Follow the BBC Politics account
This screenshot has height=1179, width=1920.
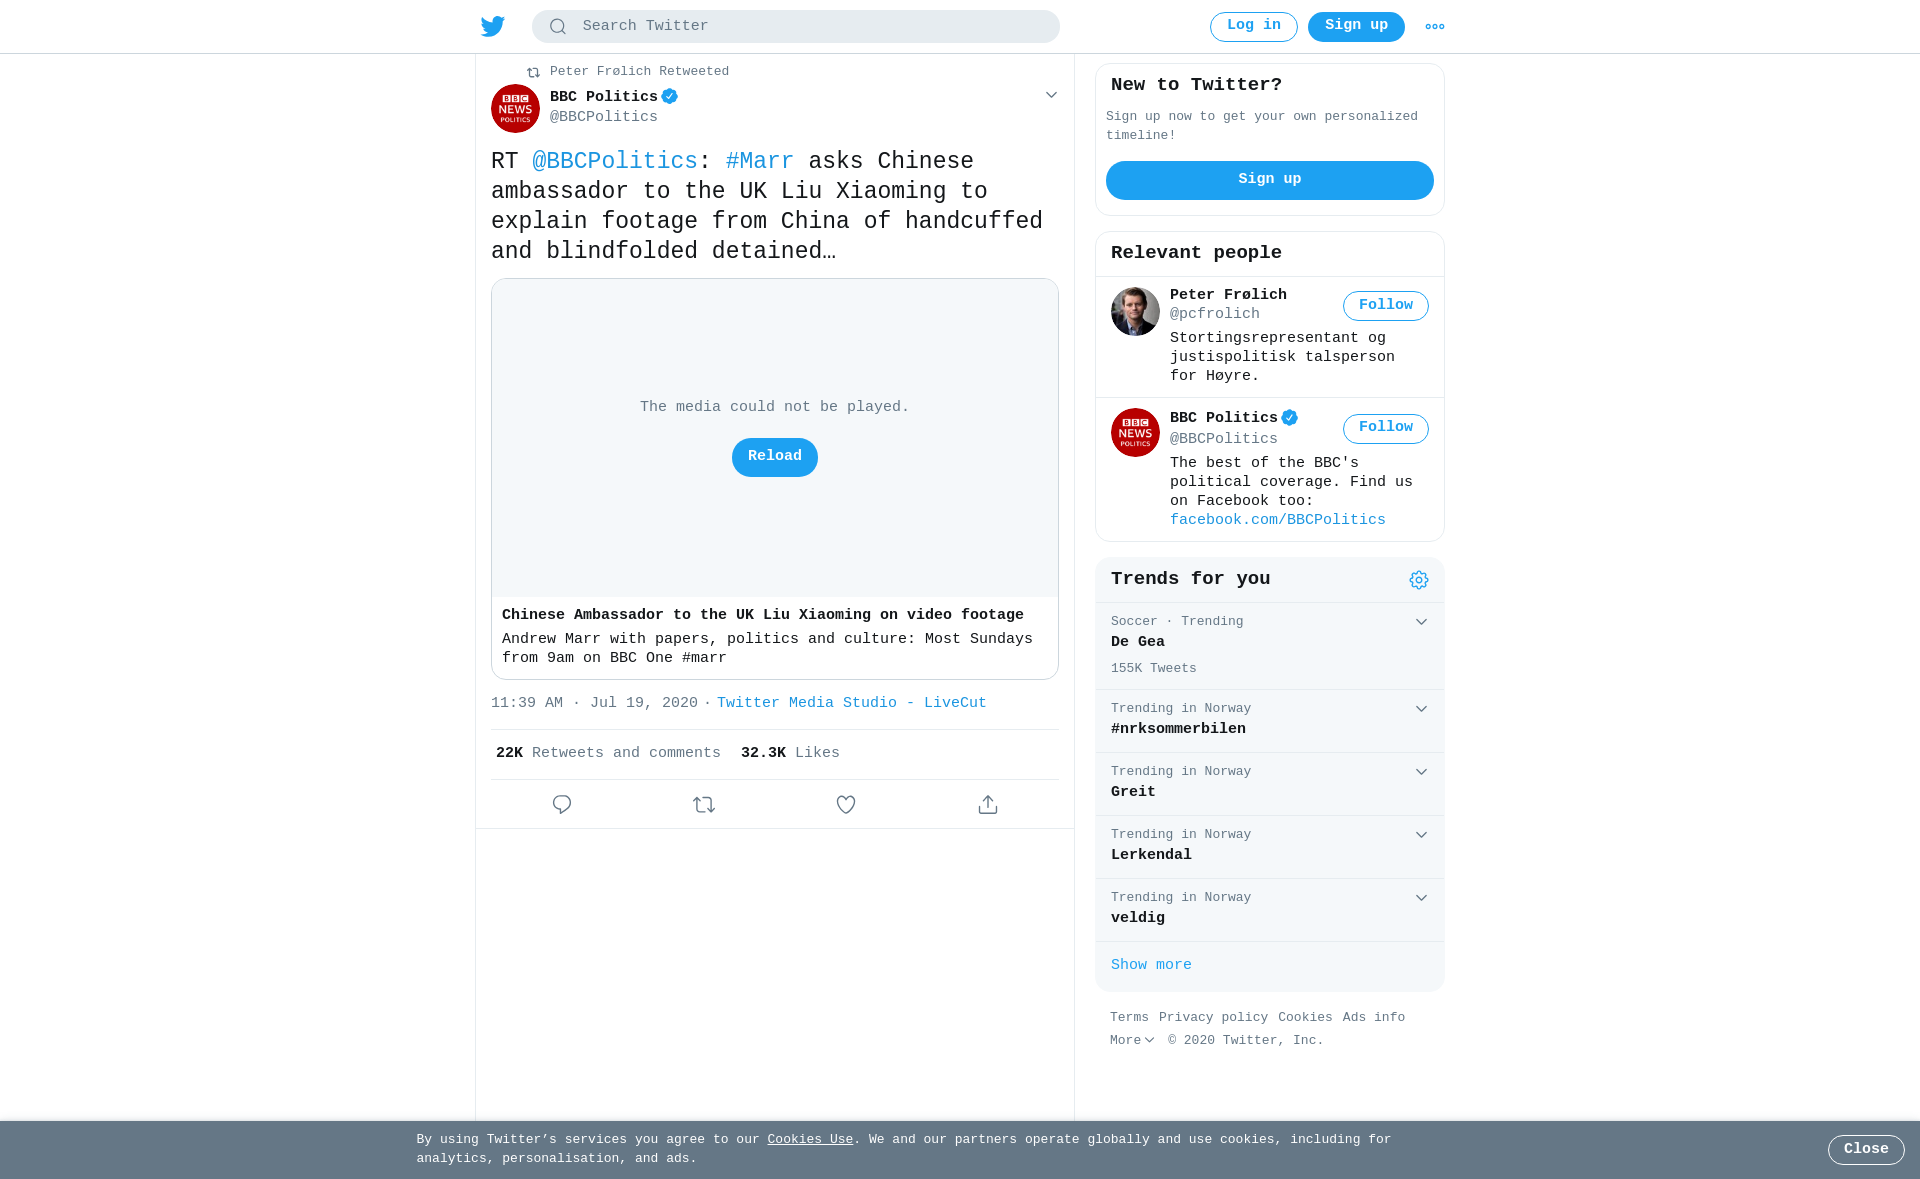[1386, 429]
